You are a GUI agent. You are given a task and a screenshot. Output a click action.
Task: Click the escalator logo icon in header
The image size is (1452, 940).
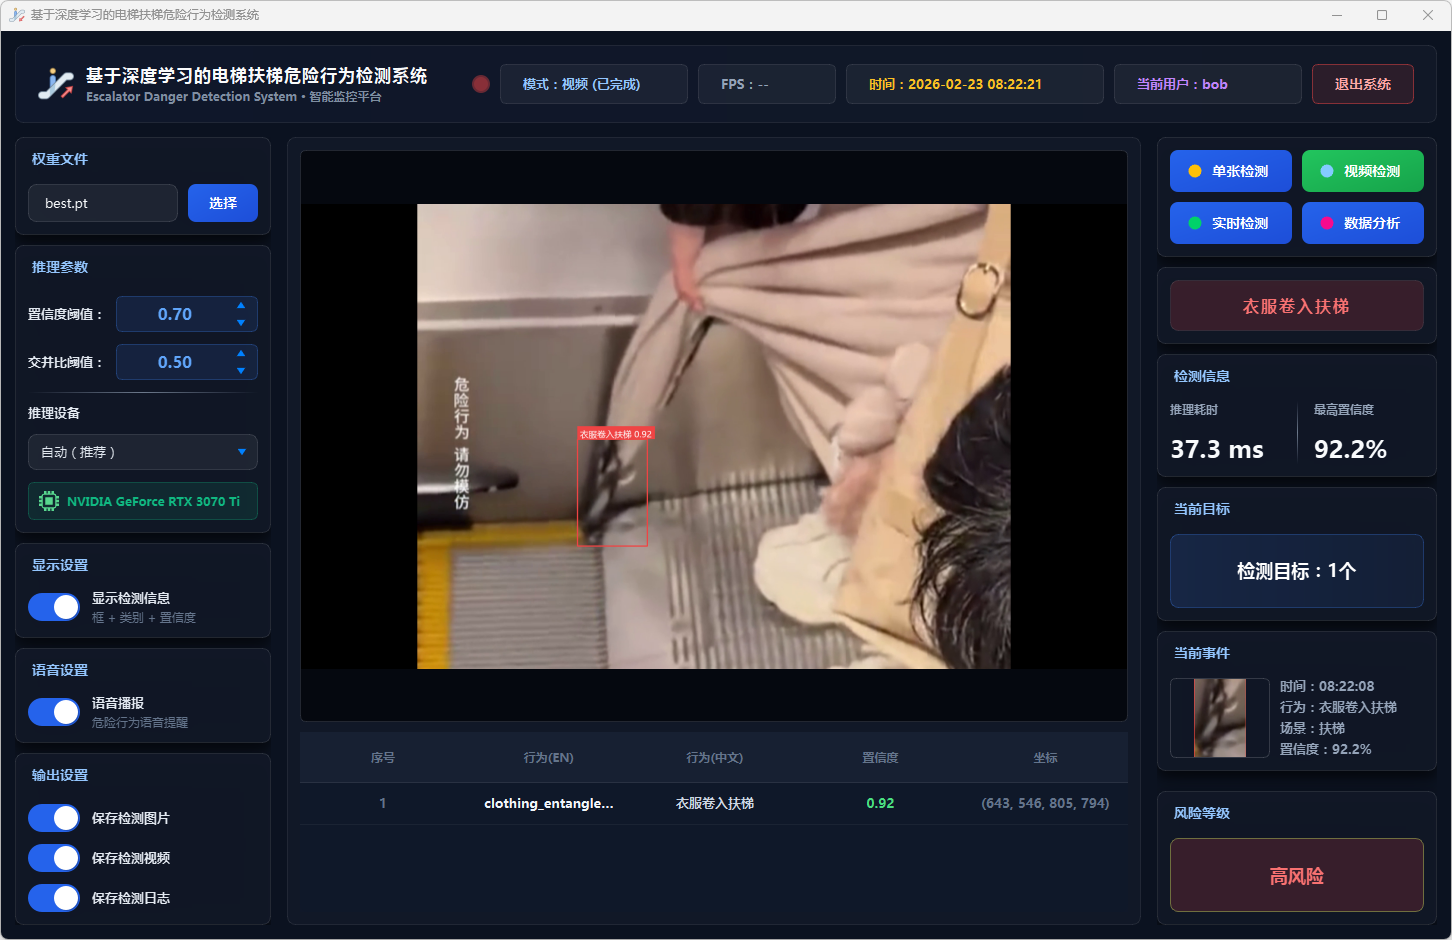(x=56, y=84)
